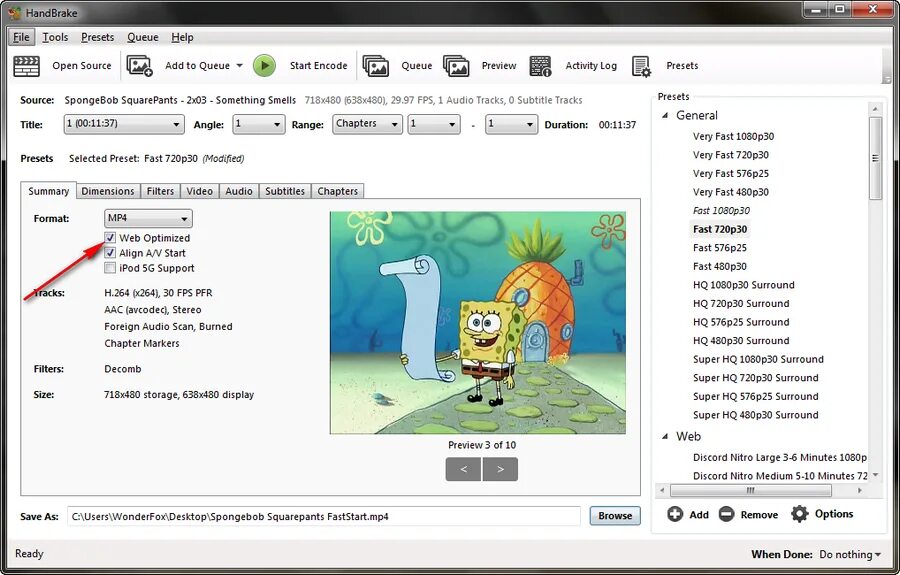
Task: Click toolbar overflow arrow at right edge
Action: tap(887, 80)
